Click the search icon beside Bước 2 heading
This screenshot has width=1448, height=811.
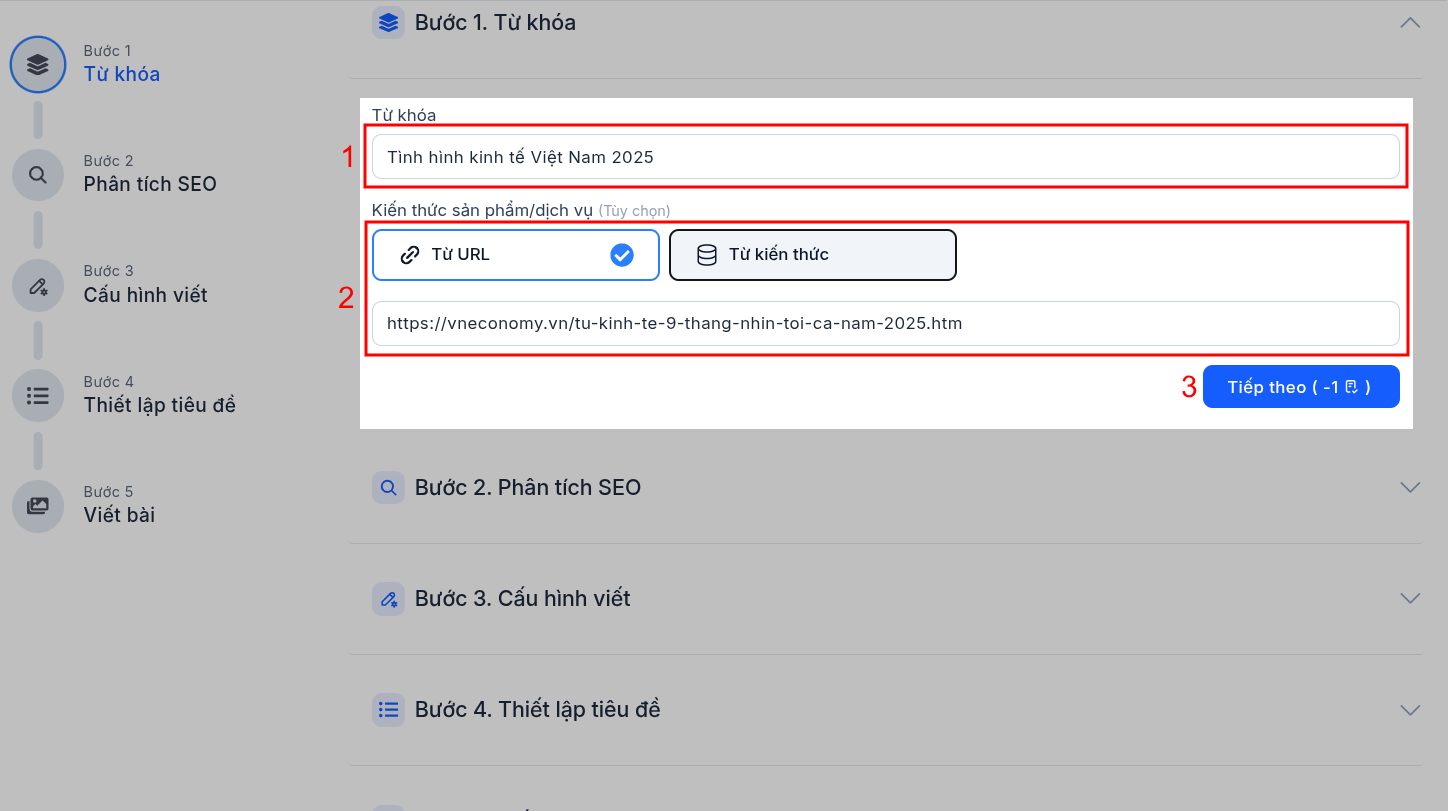coord(388,488)
